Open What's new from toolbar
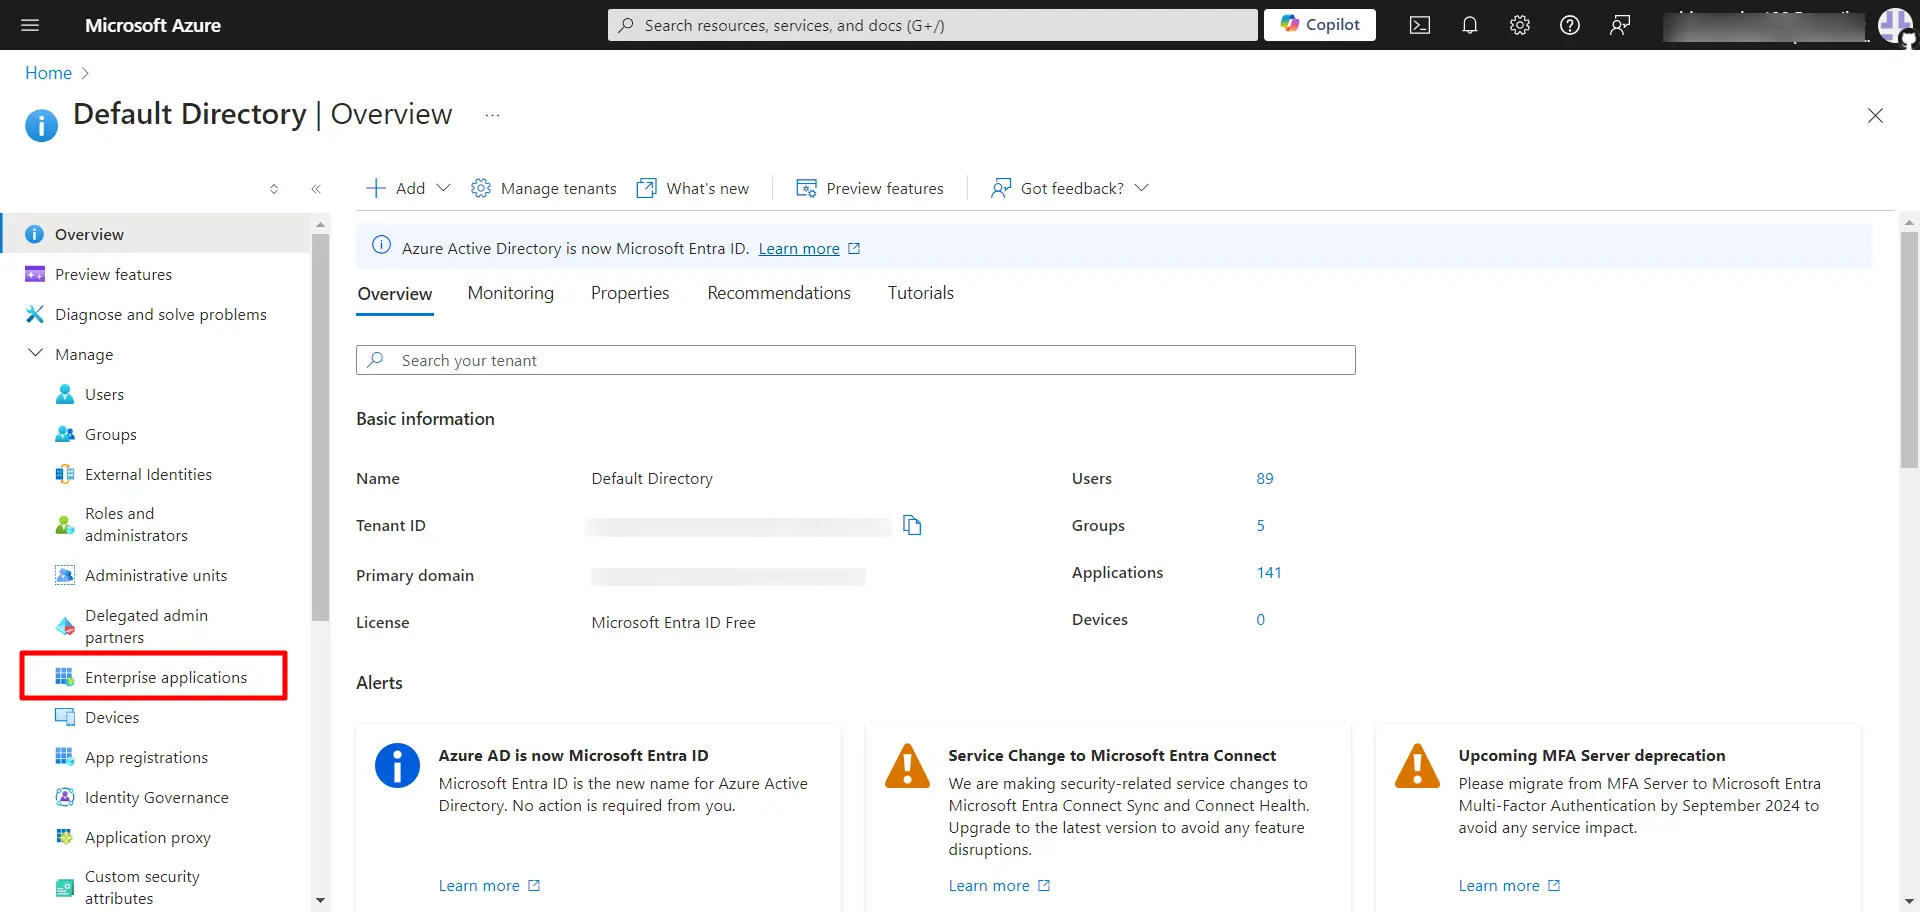 click(x=693, y=188)
